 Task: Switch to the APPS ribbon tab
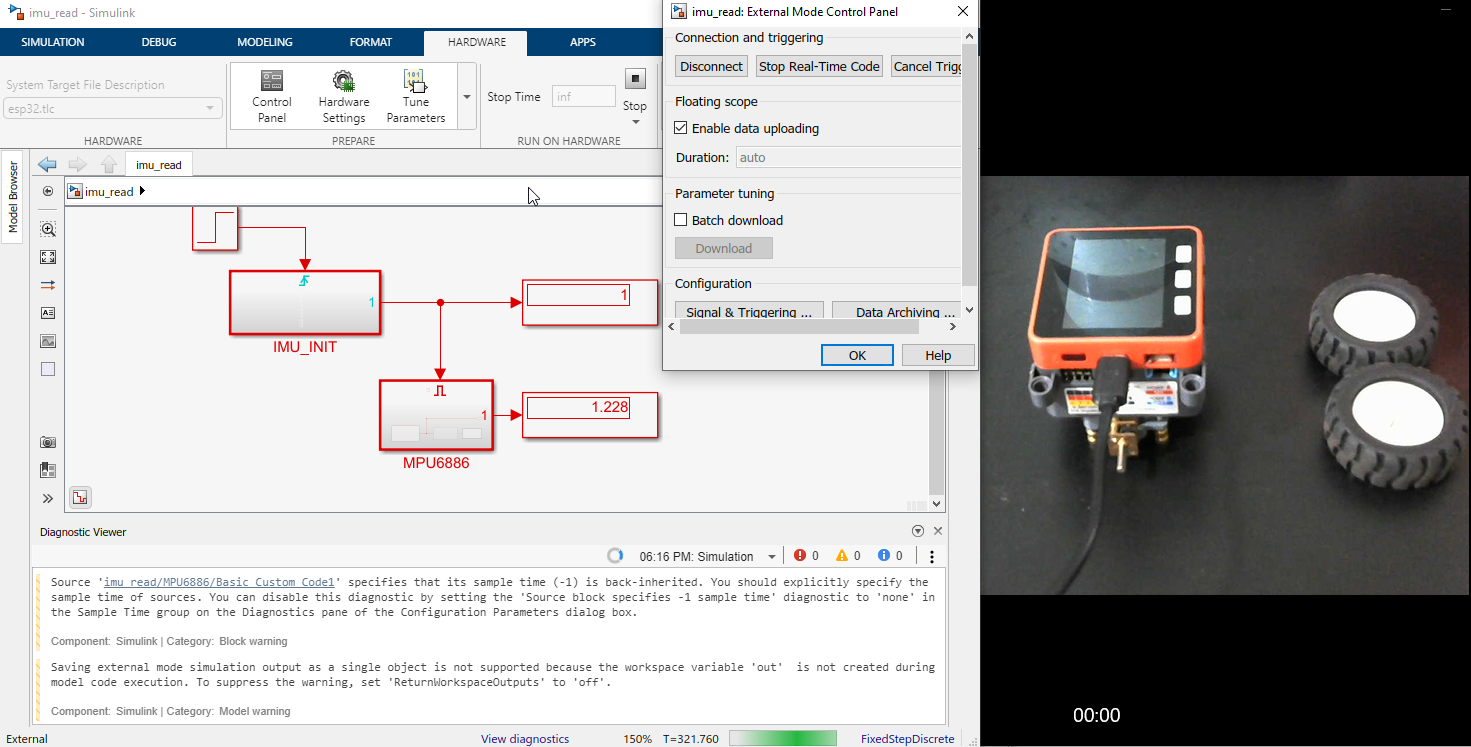583,42
